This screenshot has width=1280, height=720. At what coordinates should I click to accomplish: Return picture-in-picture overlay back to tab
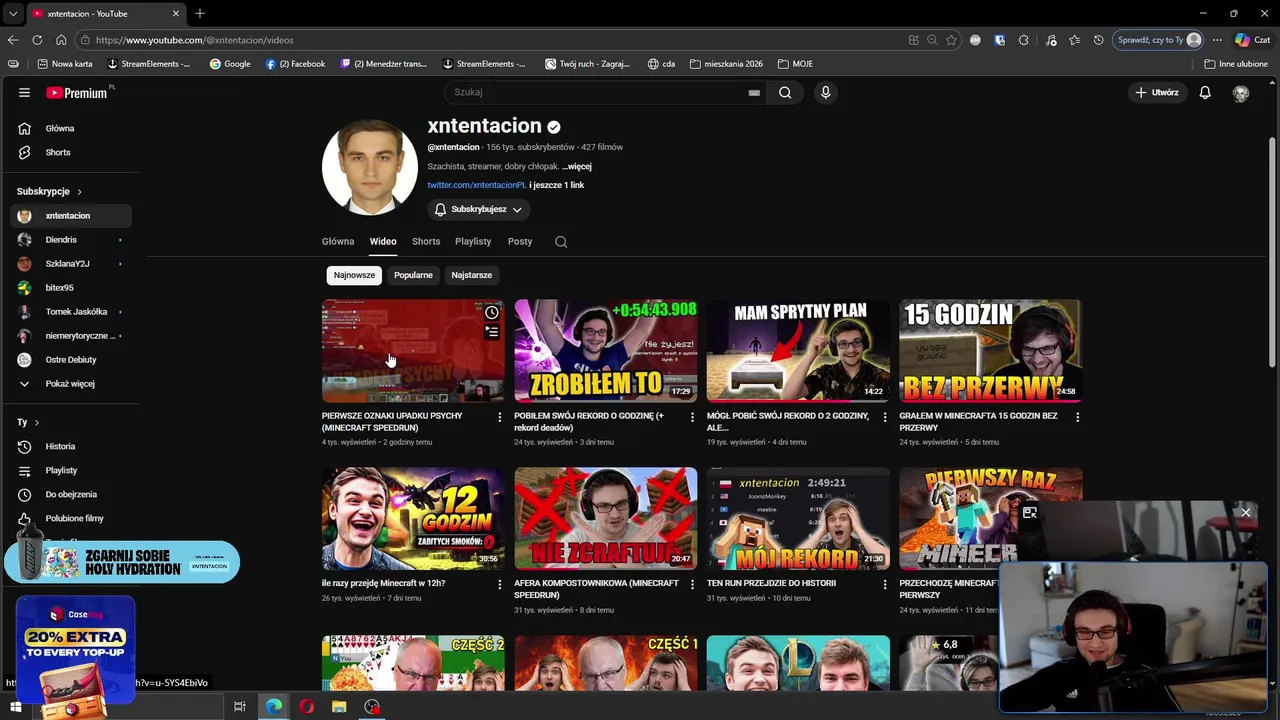(x=1029, y=513)
